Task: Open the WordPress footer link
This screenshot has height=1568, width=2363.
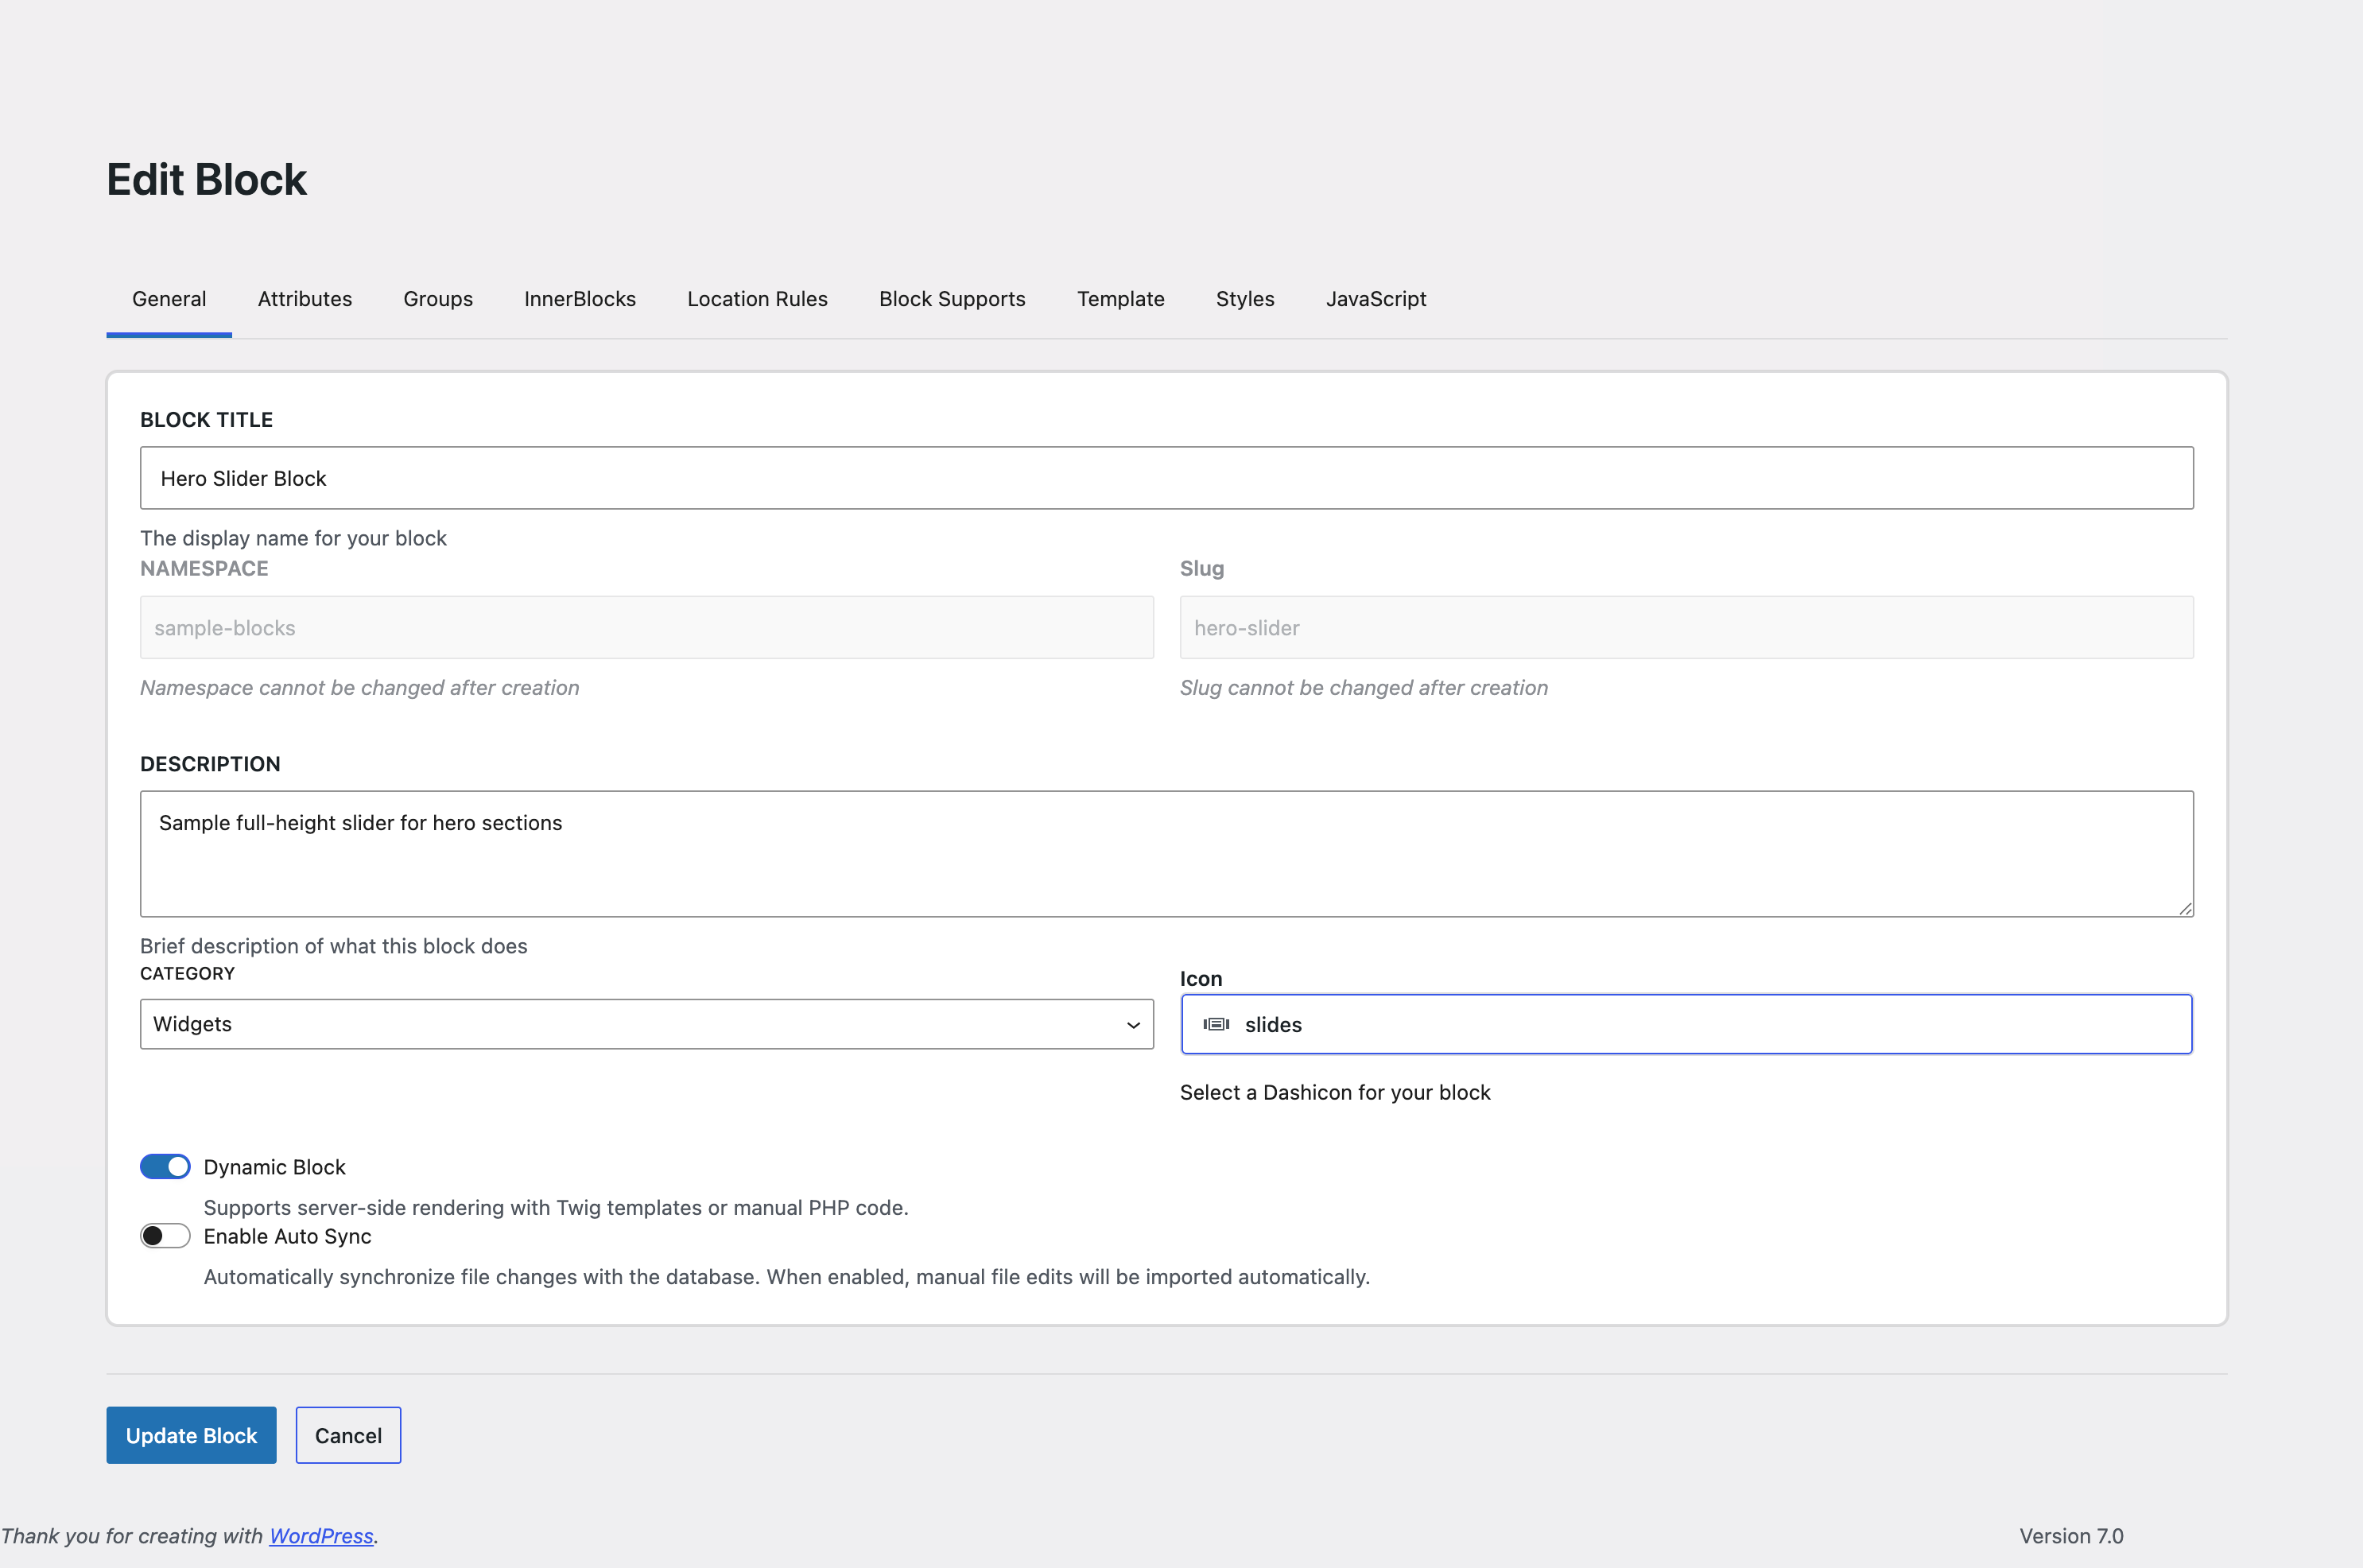Action: point(321,1536)
